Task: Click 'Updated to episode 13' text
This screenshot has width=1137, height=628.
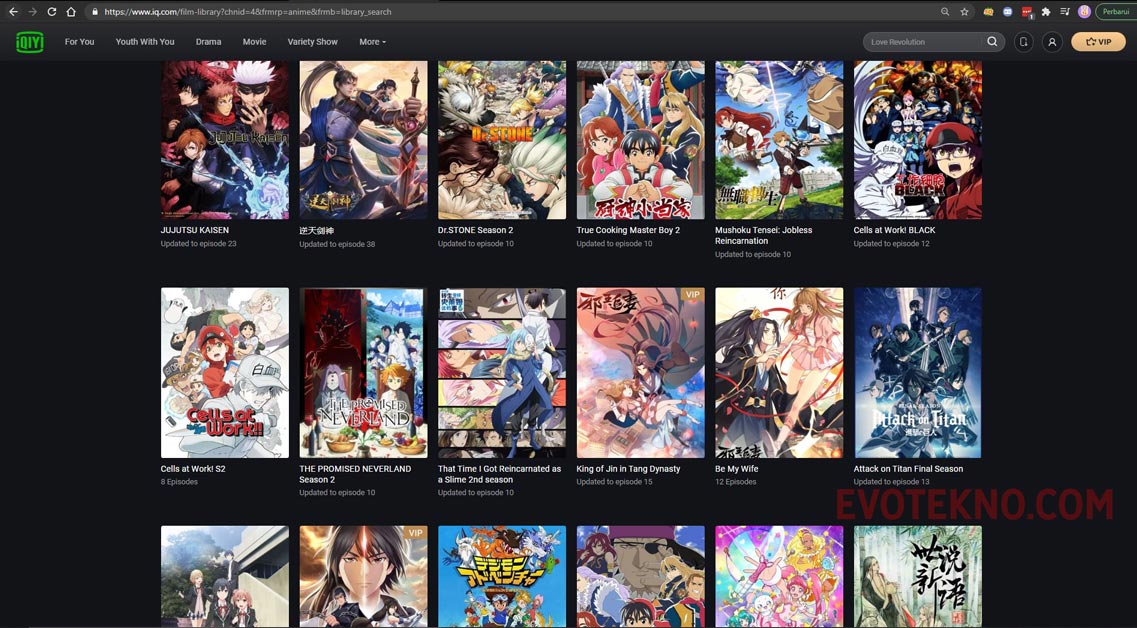Action: (891, 482)
